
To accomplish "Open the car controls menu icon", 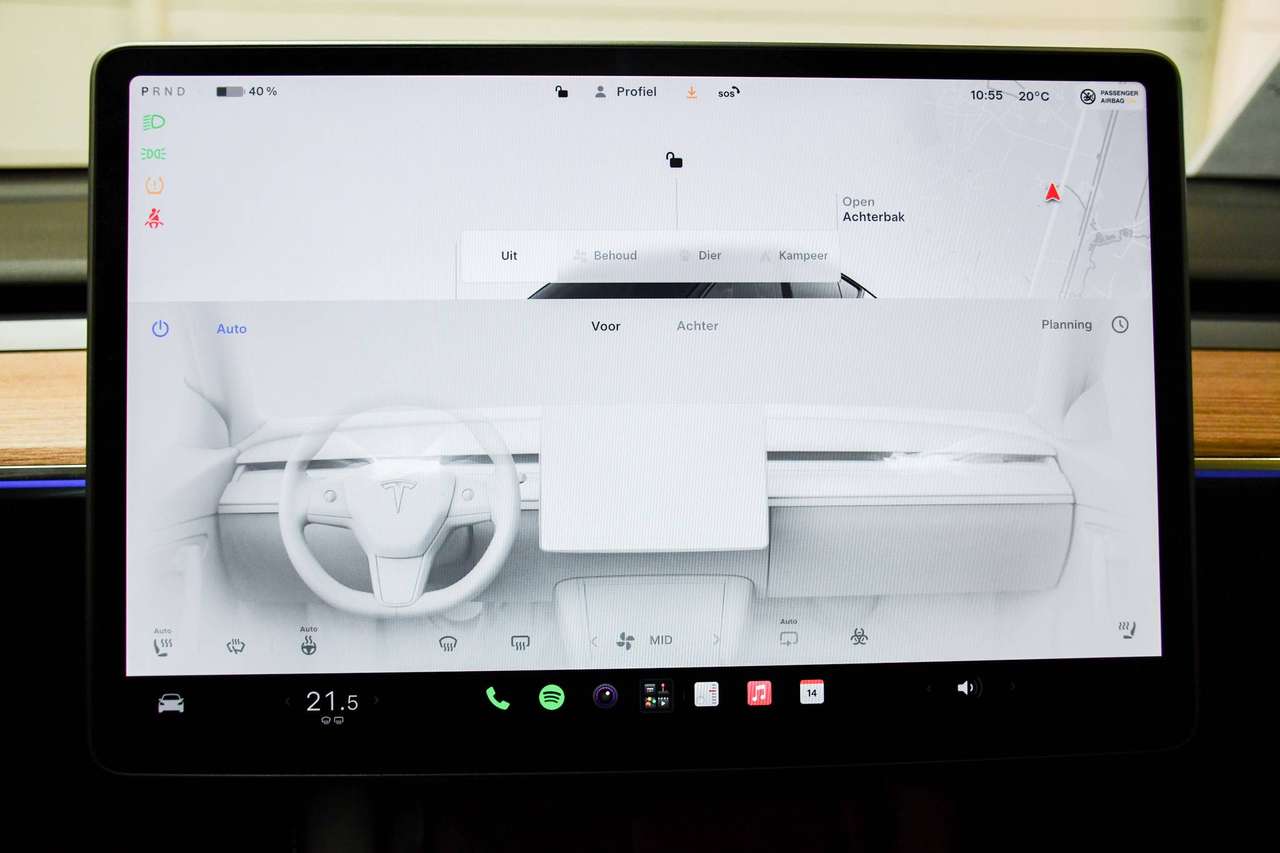I will [x=171, y=703].
